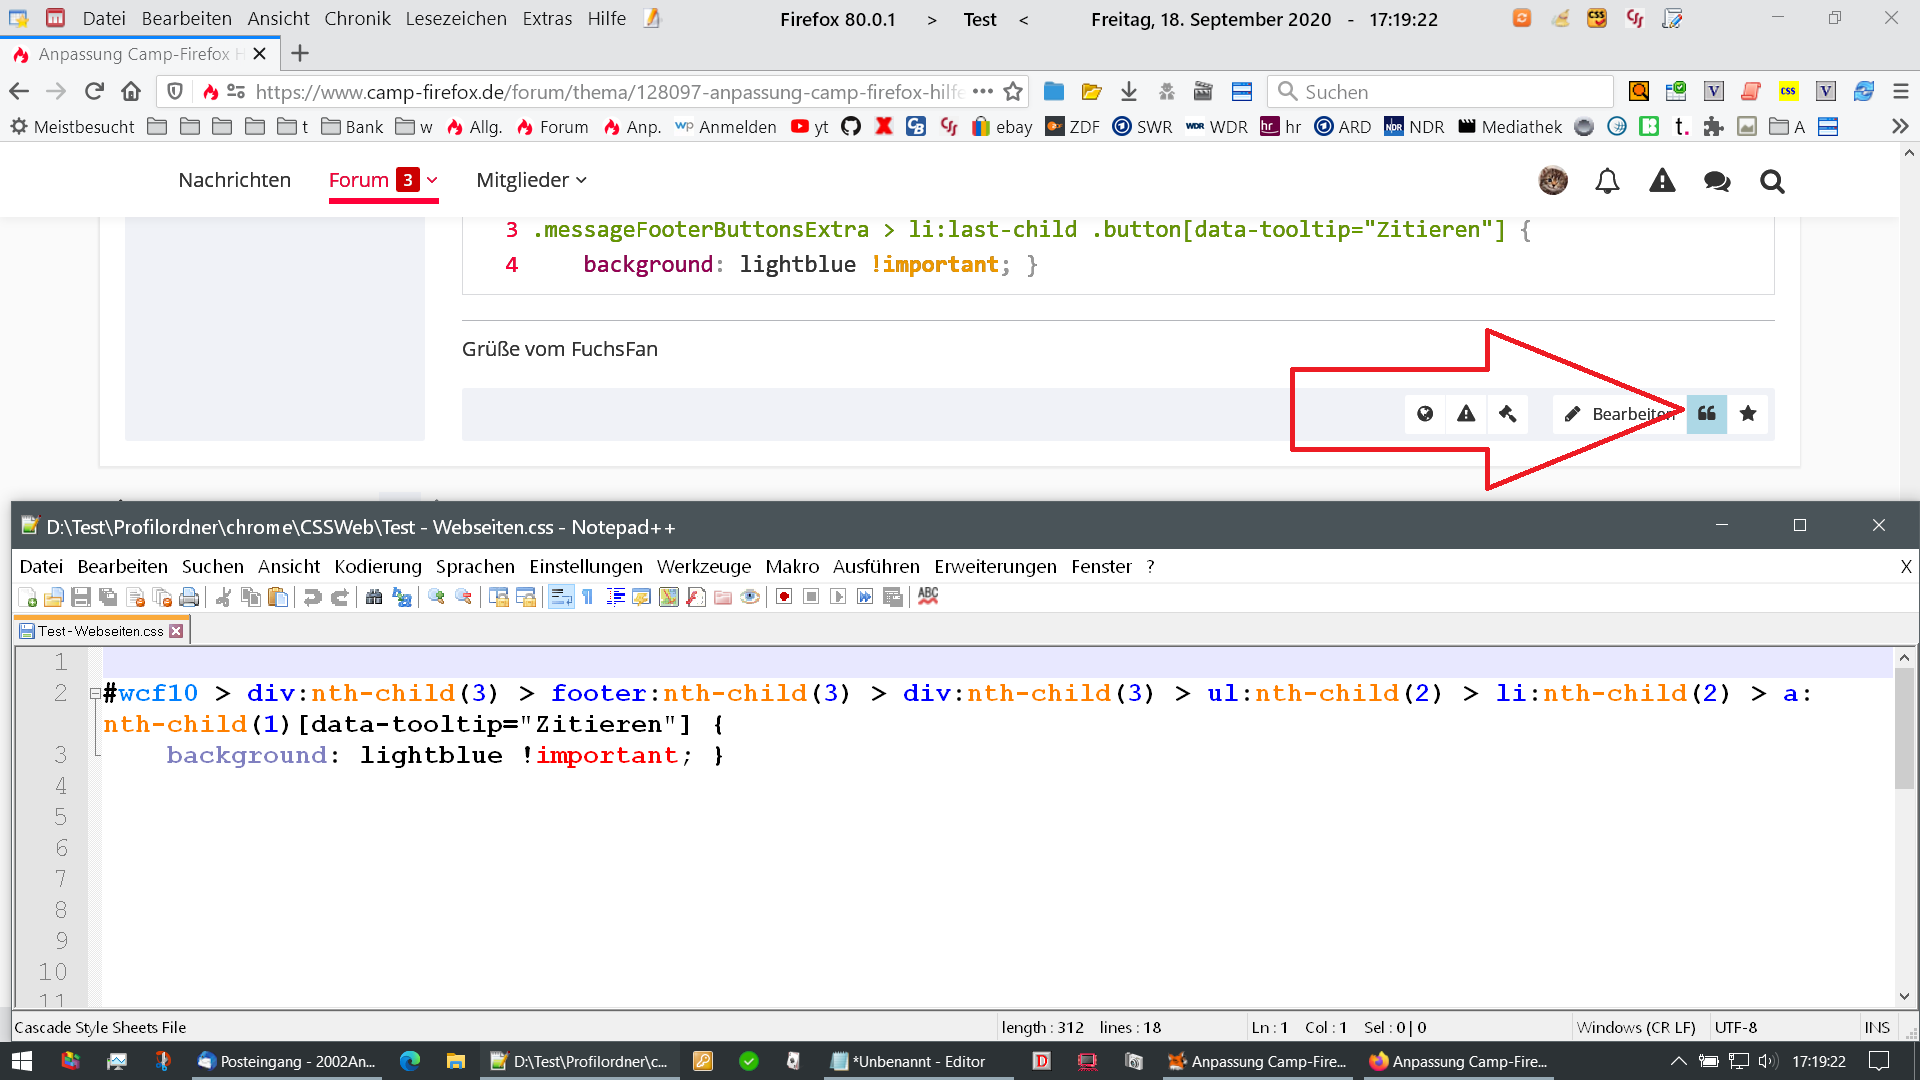Open forum notifications bell
This screenshot has height=1080, width=1920.
point(1607,181)
